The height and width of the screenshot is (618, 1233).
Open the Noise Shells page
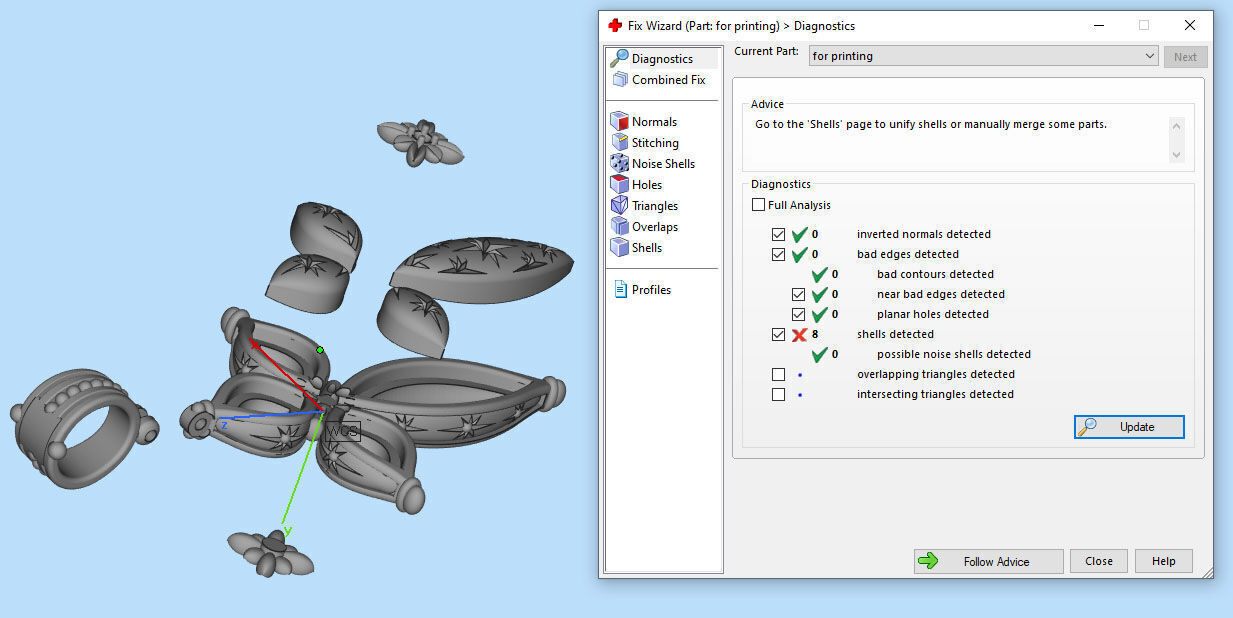663,164
